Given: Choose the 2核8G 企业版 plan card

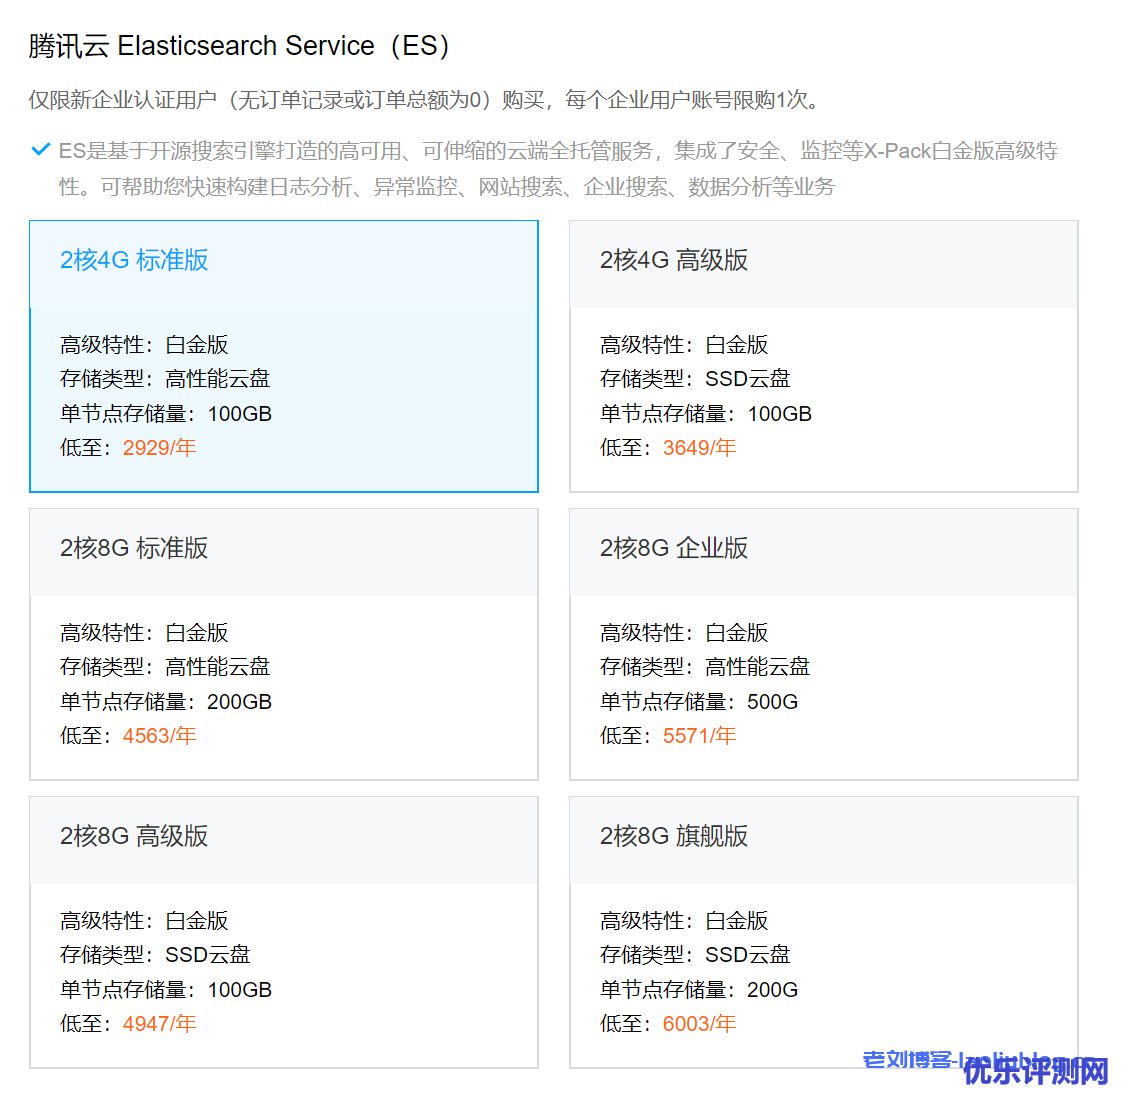Looking at the screenshot, I should 824,644.
